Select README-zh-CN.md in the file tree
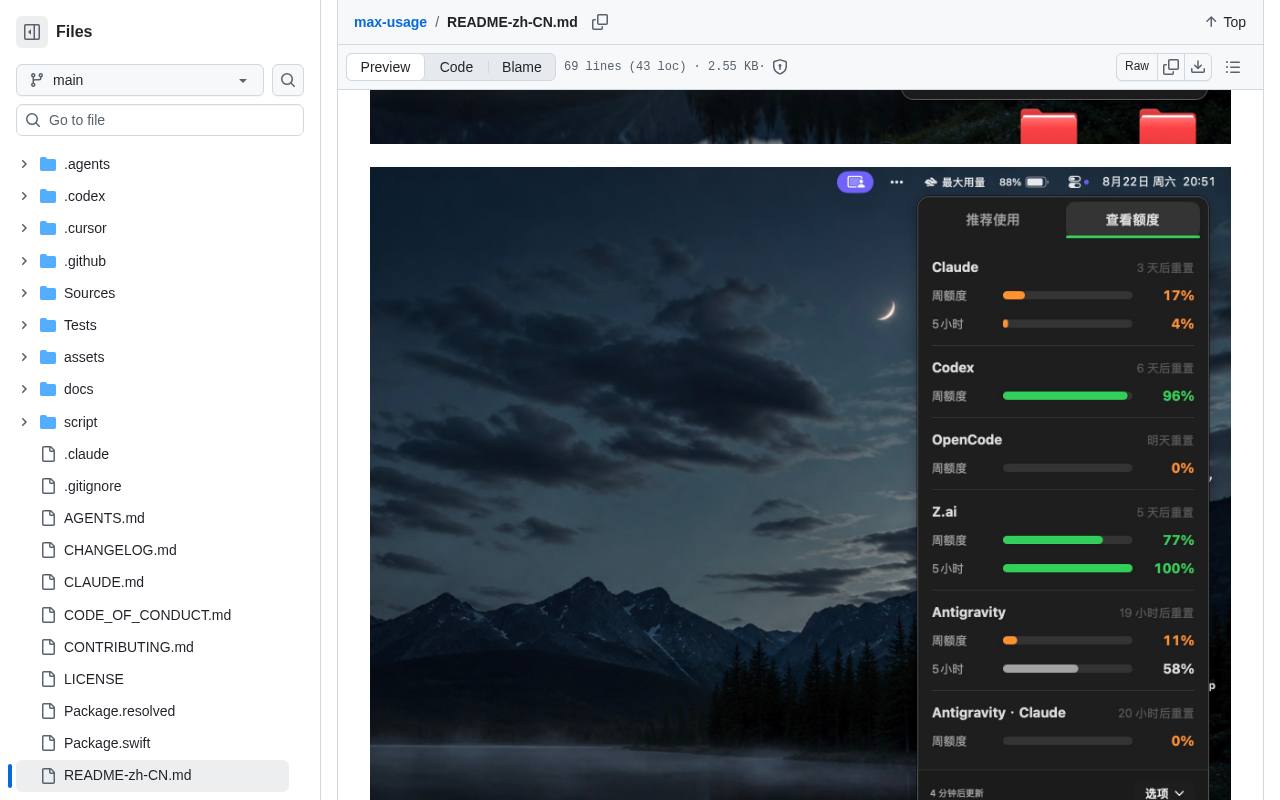 click(x=152, y=775)
